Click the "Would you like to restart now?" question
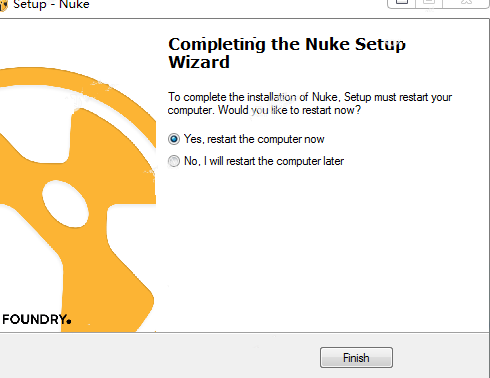The image size is (490, 378). pos(289,110)
